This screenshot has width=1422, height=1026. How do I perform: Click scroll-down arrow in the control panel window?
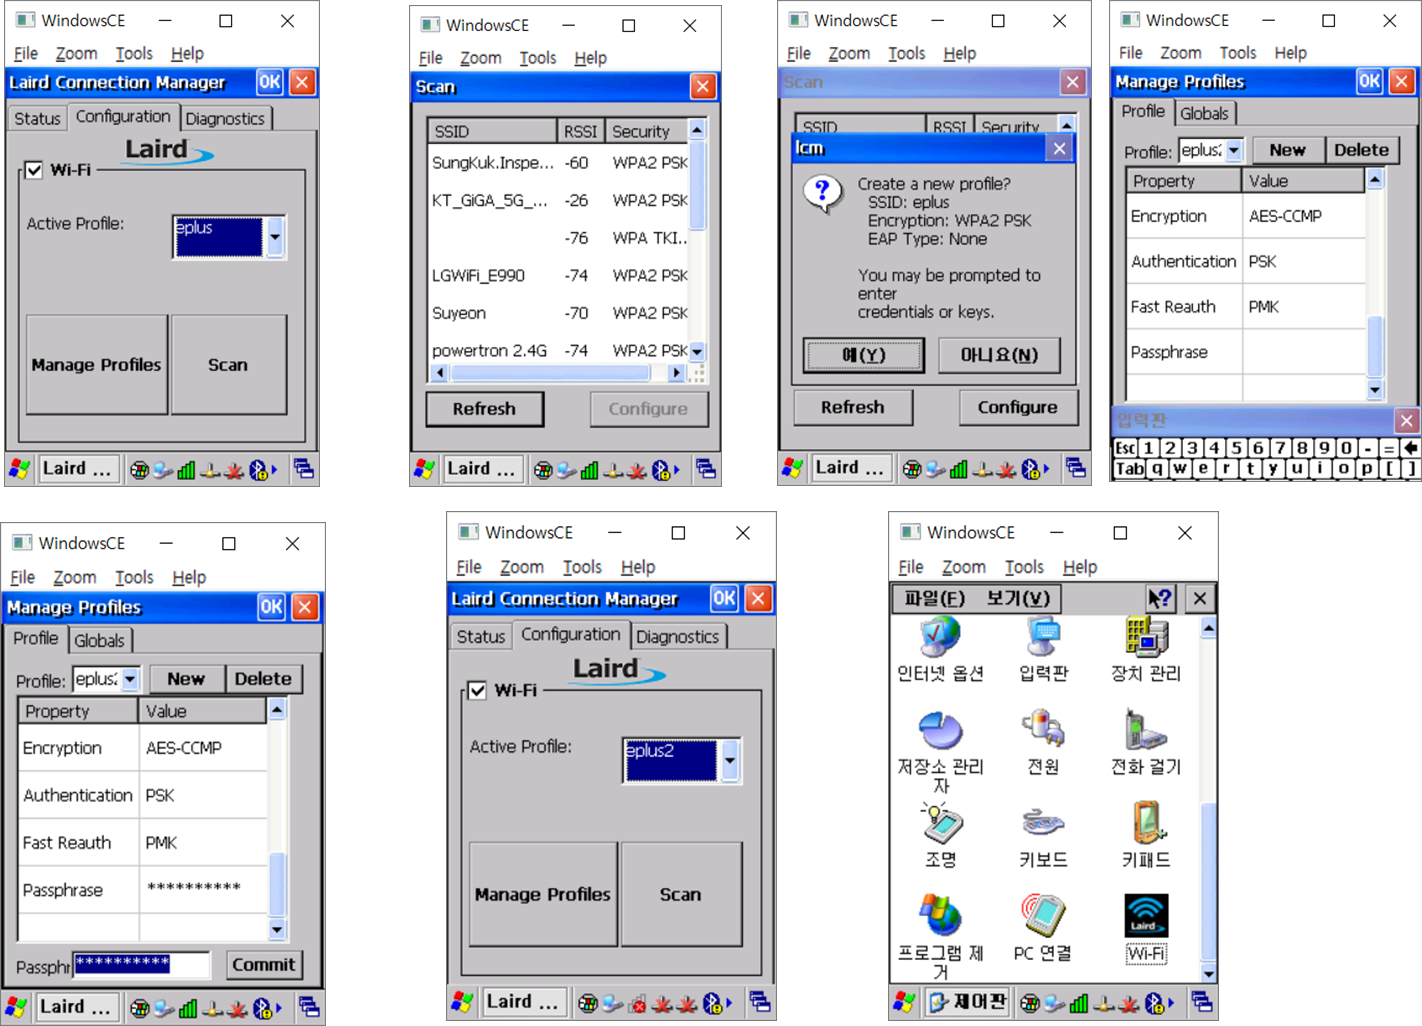tap(1208, 973)
